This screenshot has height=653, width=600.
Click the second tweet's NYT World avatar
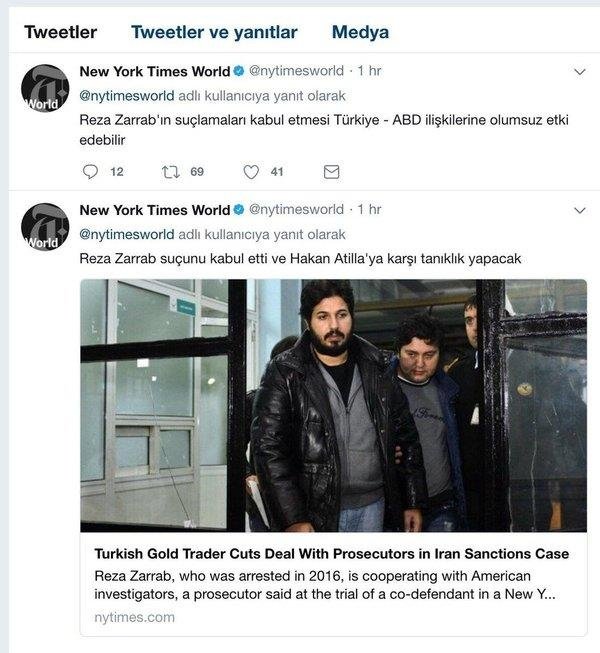(45, 227)
